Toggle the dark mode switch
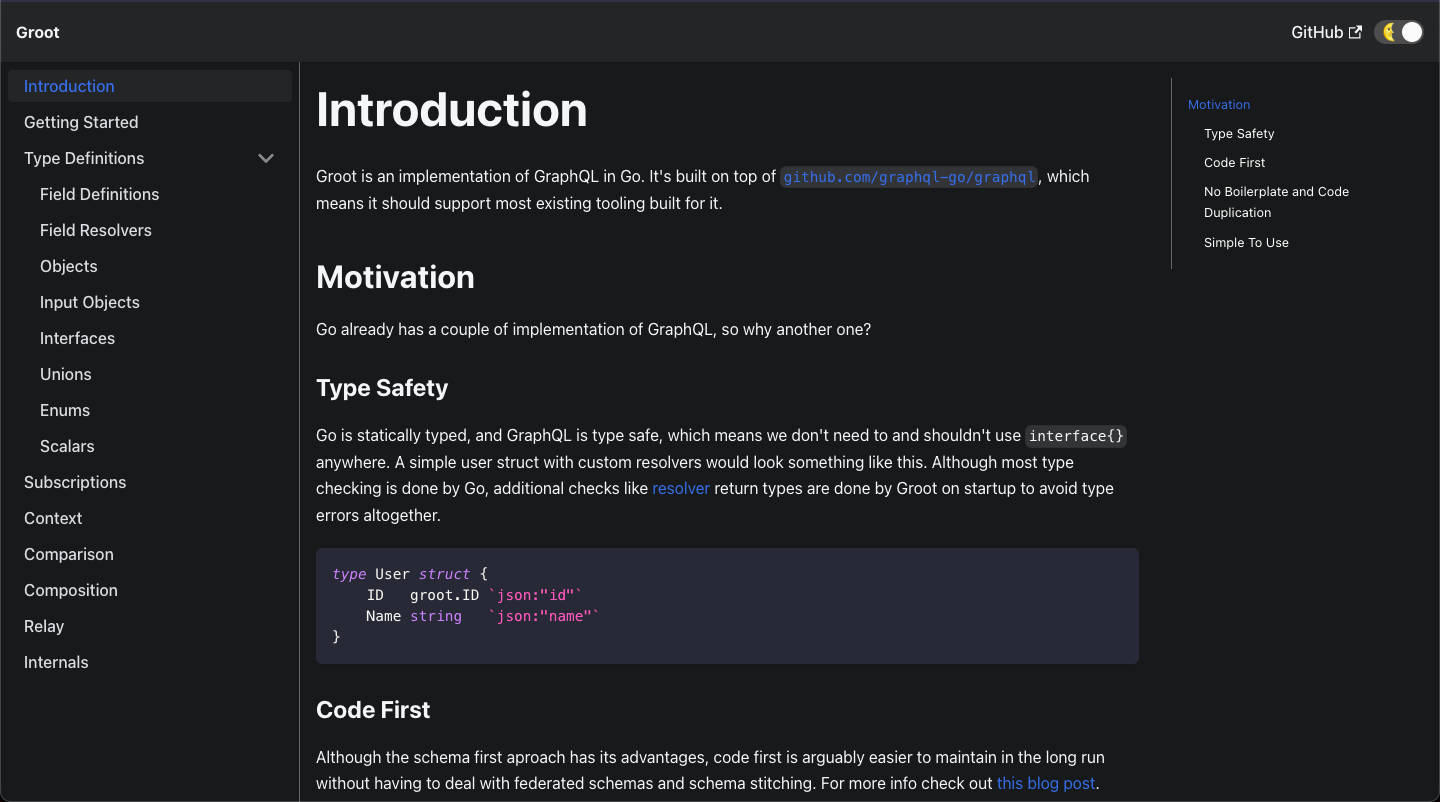The width and height of the screenshot is (1440, 802). pos(1398,32)
